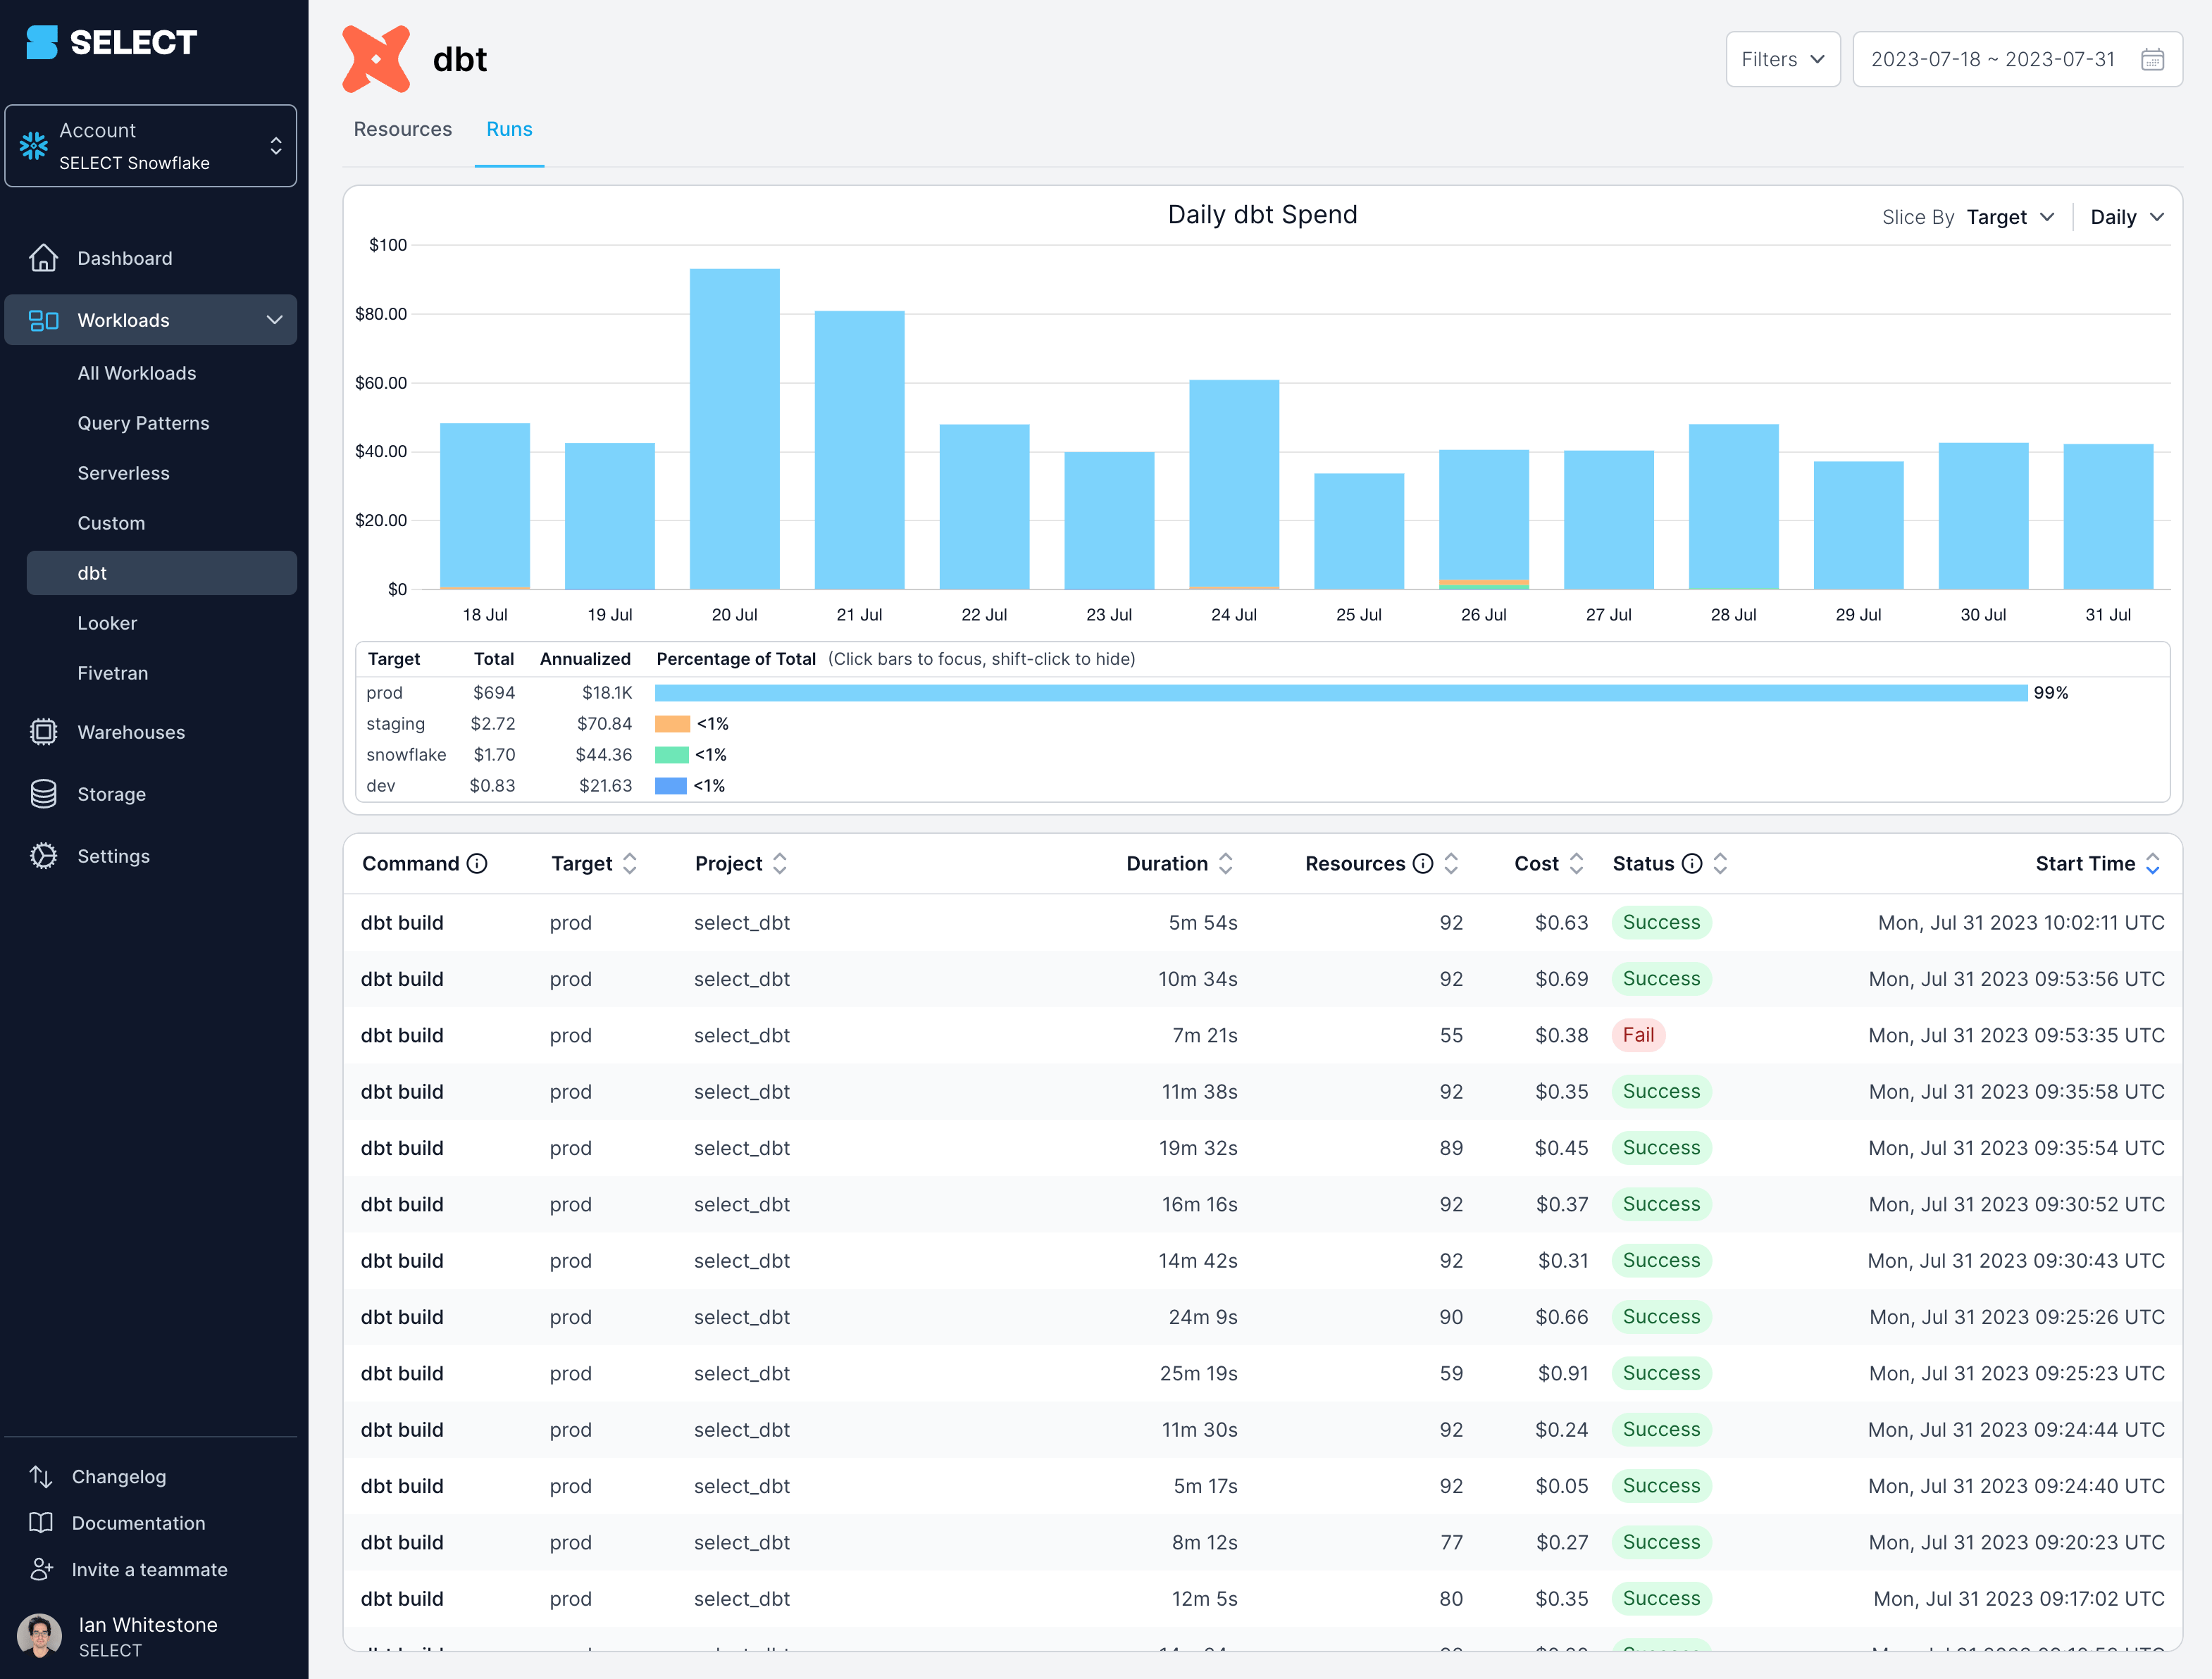The height and width of the screenshot is (1679, 2212).
Task: Click the run started at 09:17:02 UTC
Action: (1263, 1598)
